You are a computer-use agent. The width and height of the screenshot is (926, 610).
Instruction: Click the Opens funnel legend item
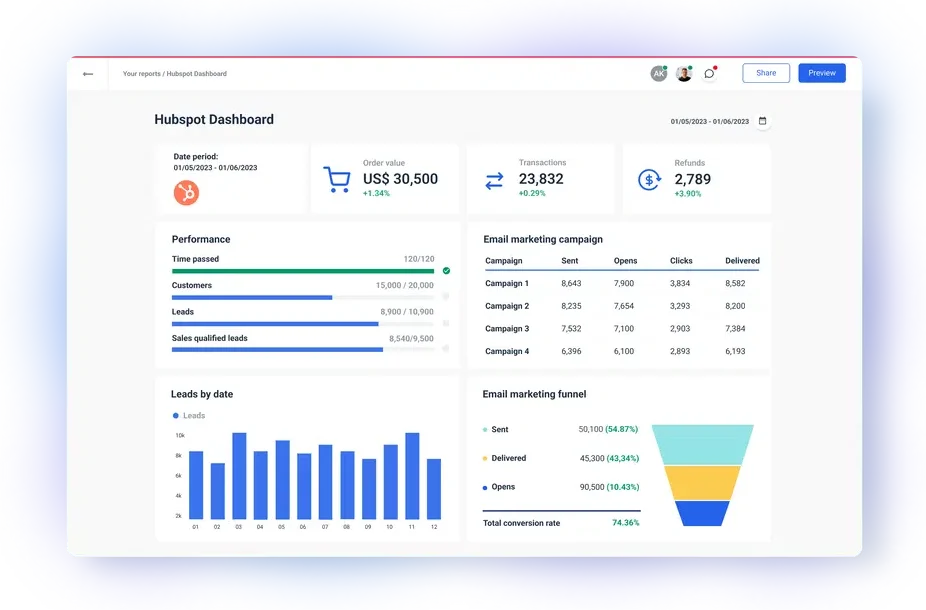click(499, 487)
